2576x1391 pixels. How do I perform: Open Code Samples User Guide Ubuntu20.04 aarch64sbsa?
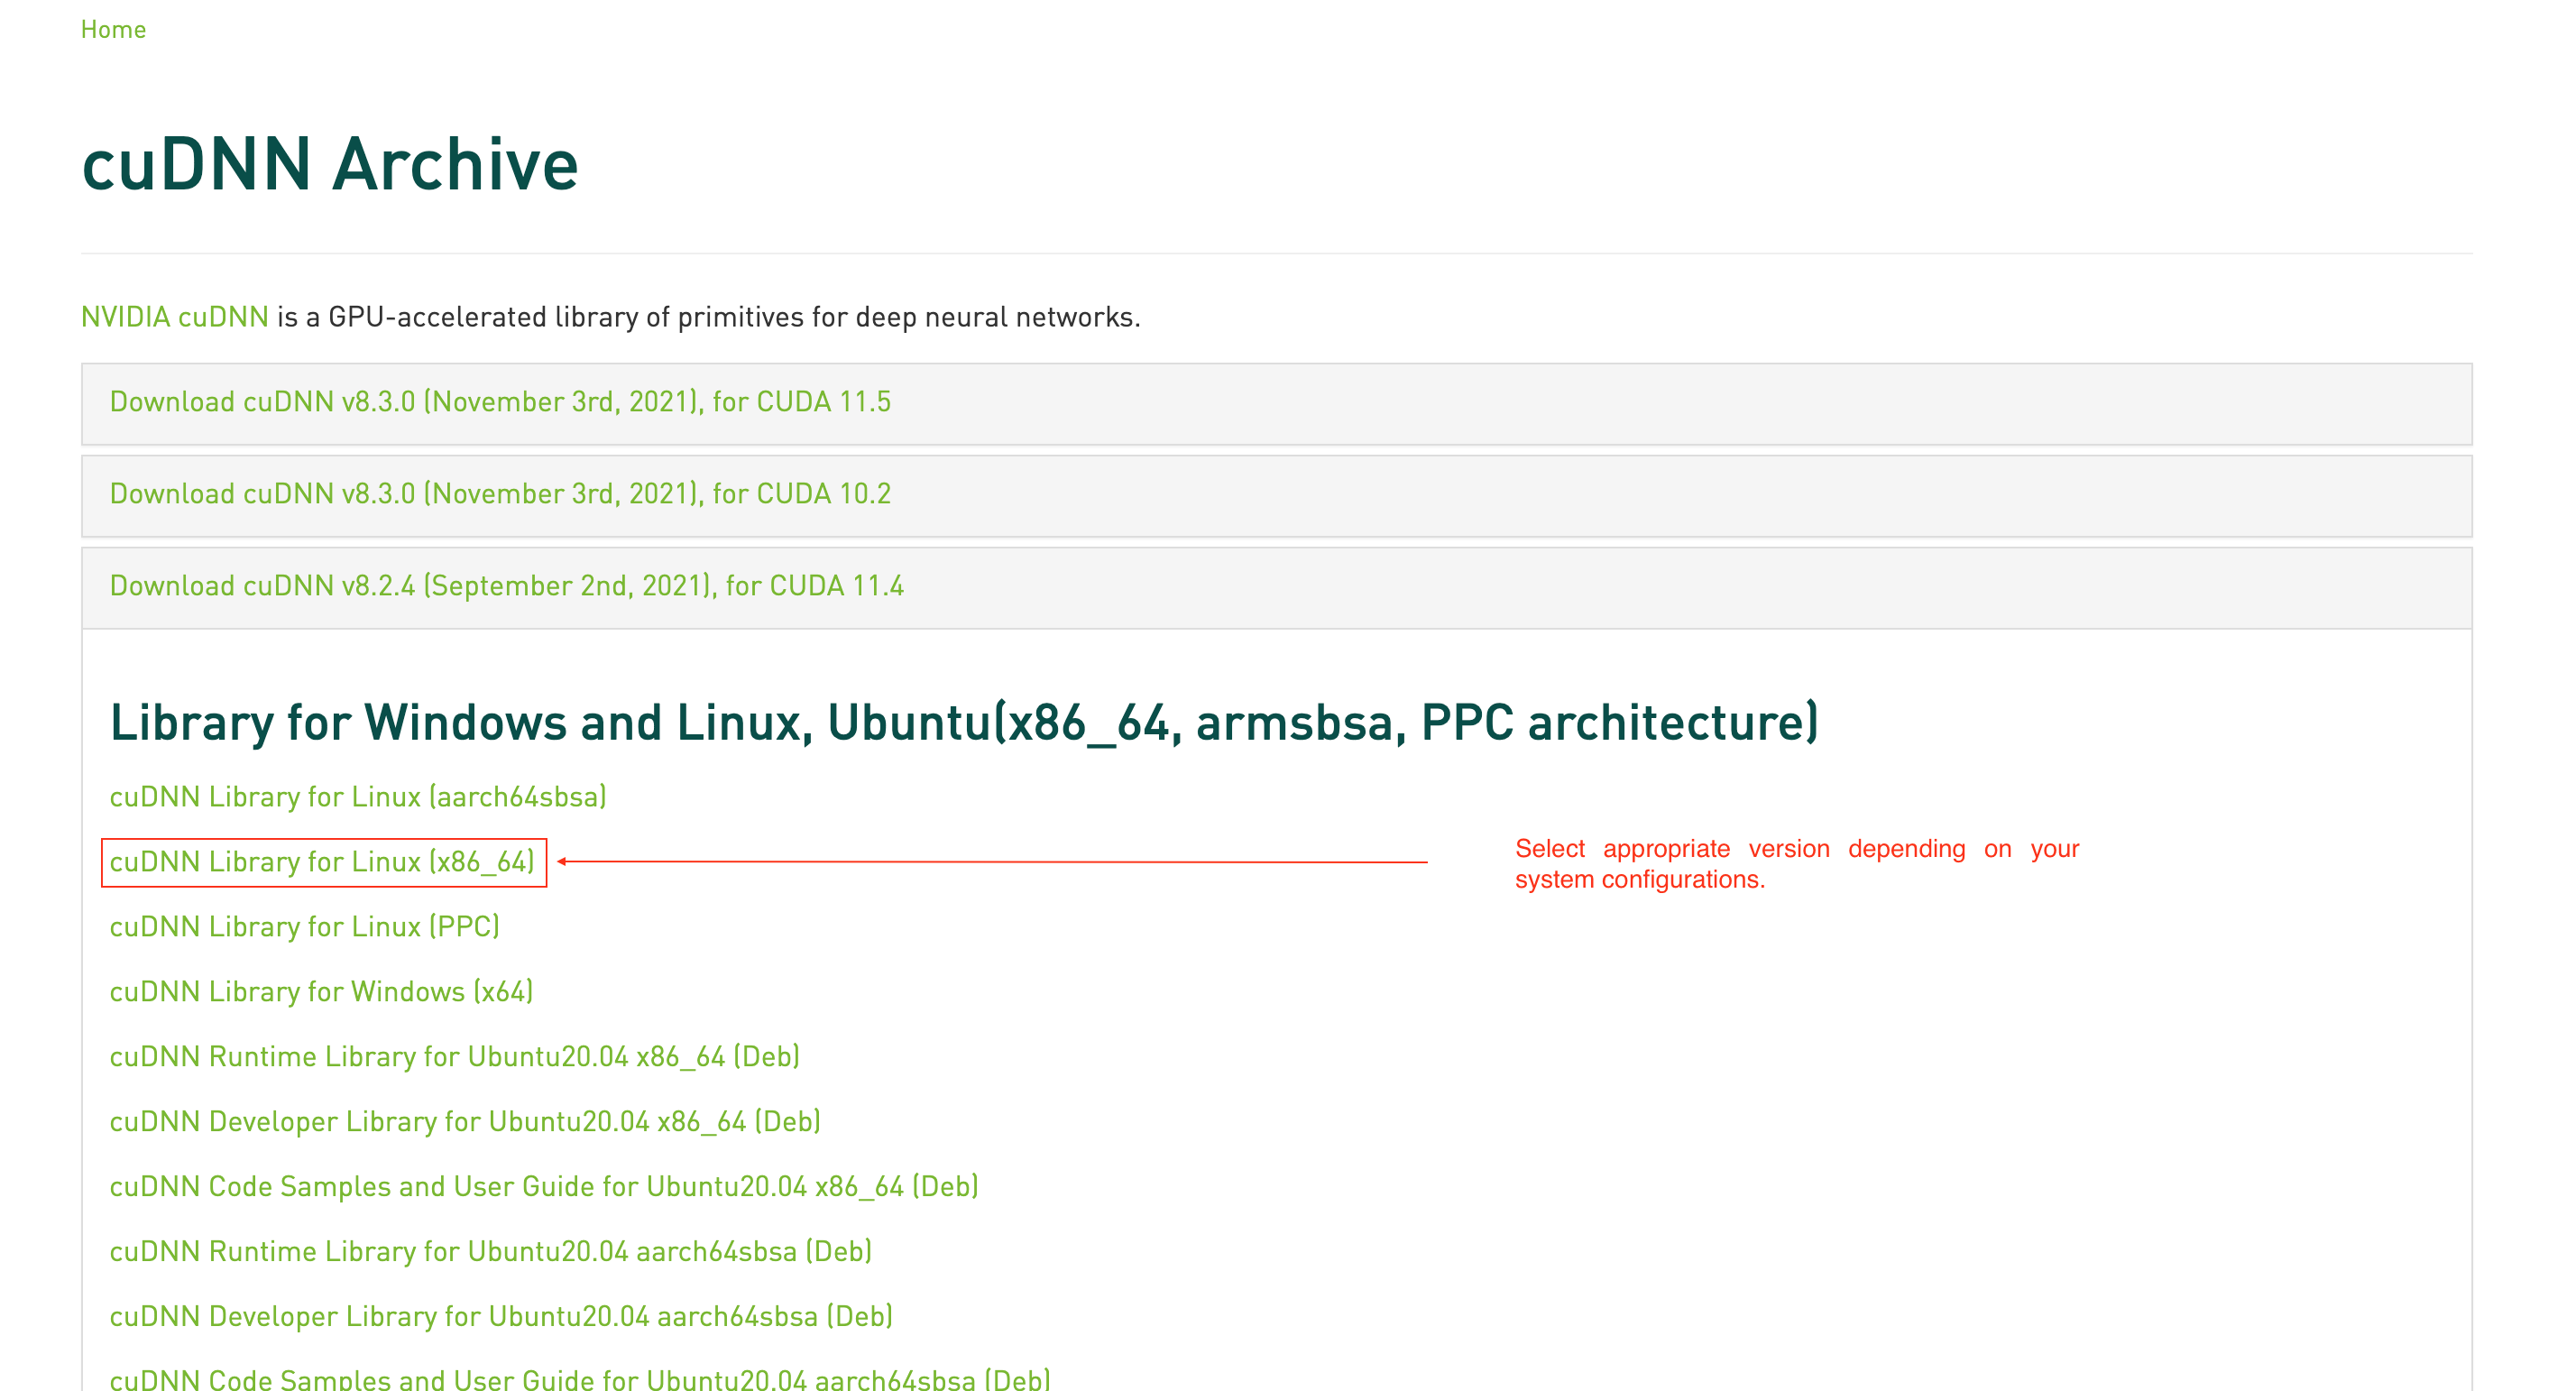[579, 1379]
